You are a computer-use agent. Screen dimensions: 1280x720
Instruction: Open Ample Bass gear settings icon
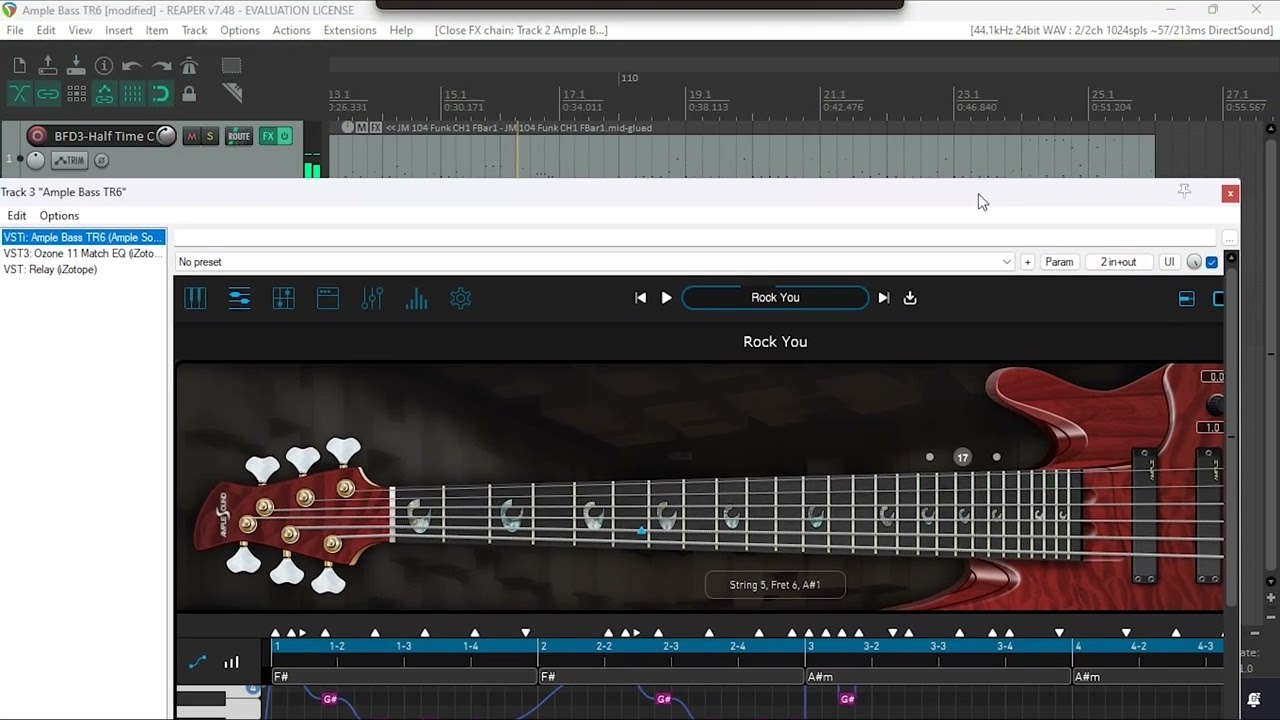[x=460, y=298]
